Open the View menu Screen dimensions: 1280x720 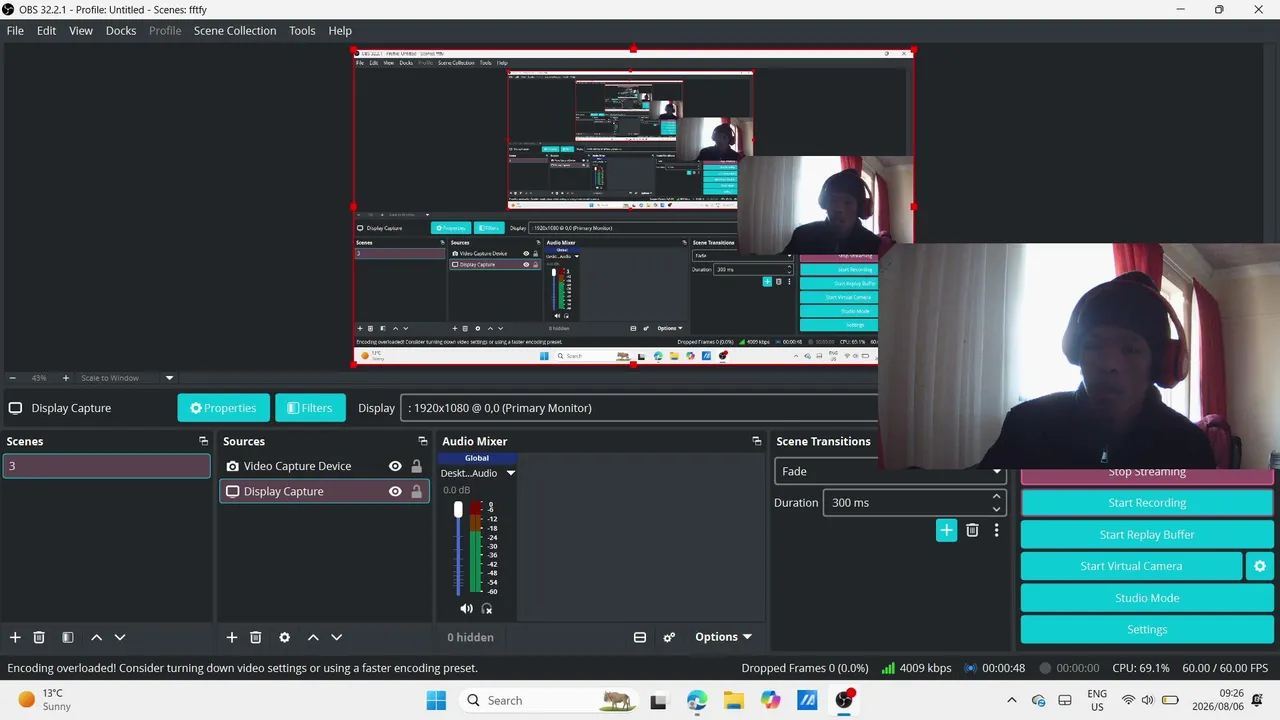click(x=81, y=31)
